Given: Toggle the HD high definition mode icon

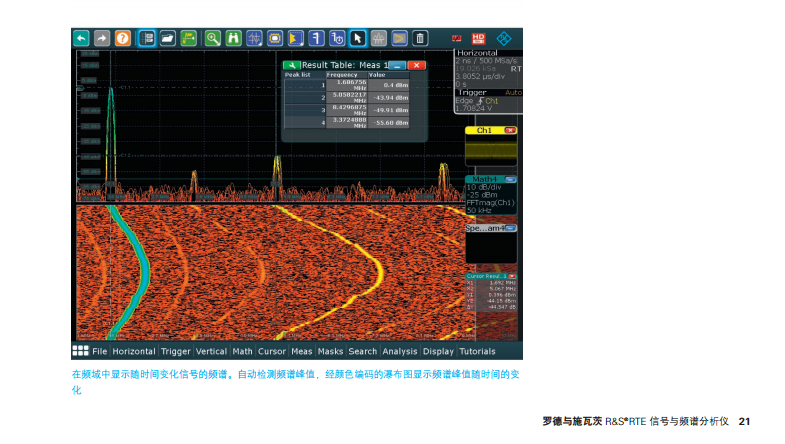Looking at the screenshot, I should tap(479, 39).
